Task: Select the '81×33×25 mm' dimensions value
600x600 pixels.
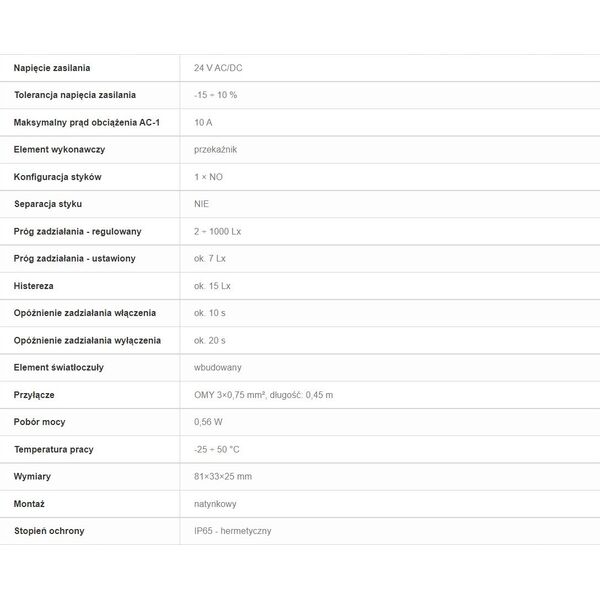Action: (x=223, y=477)
